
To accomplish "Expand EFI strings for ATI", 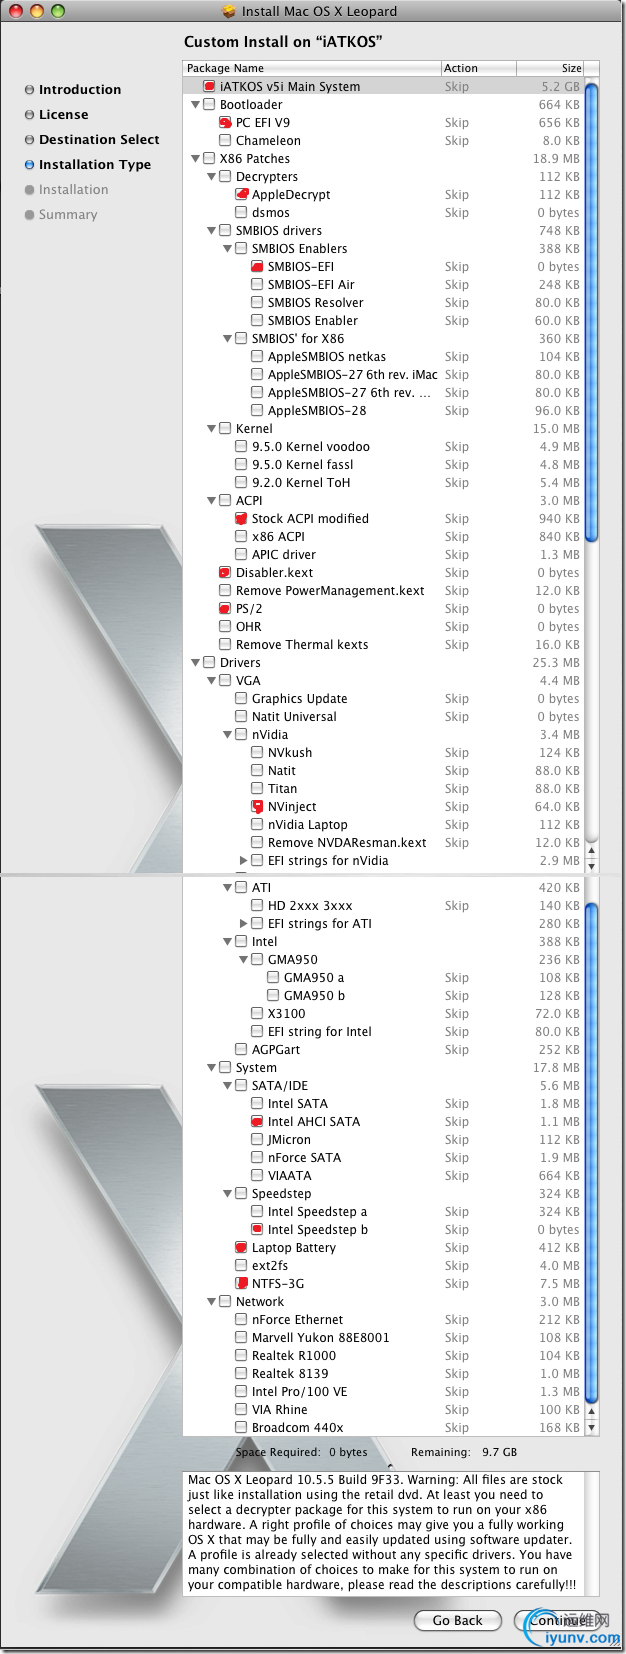I will (243, 924).
